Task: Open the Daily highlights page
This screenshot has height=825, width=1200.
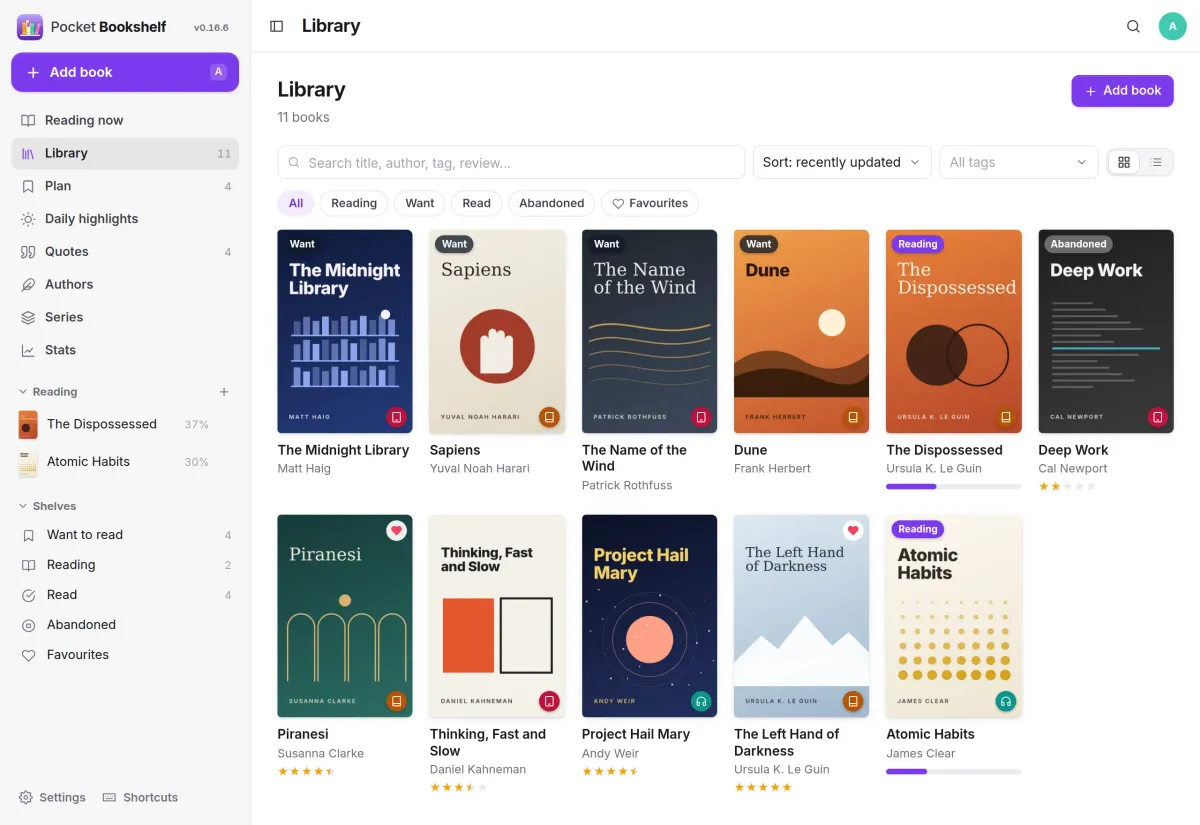Action: tap(125, 219)
